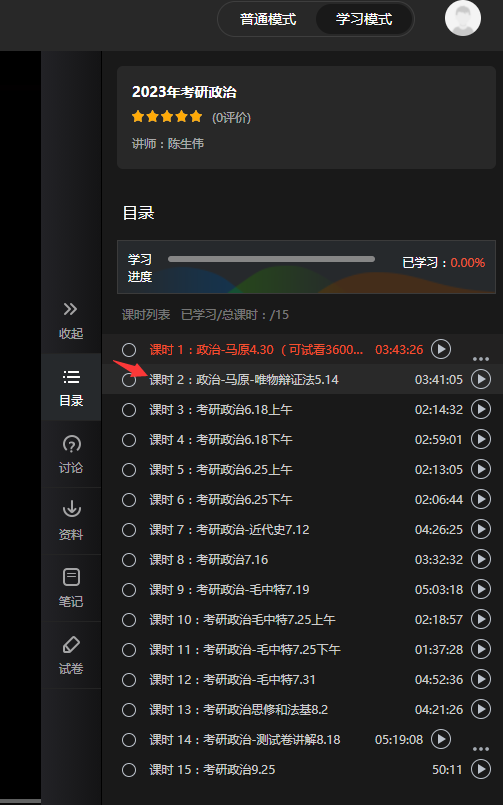Screen dimensions: 503x805
Task: Play lesson 11 毛中特7.25下午
Action: coord(481,649)
